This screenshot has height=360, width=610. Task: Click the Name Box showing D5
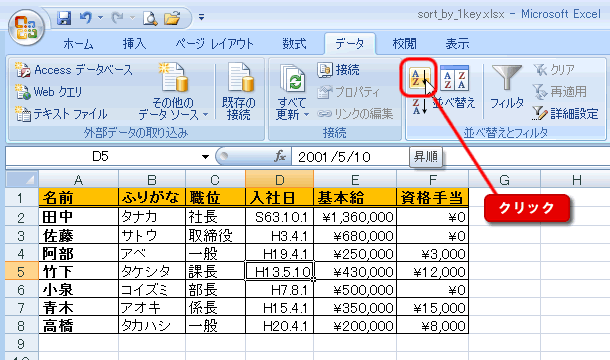click(100, 156)
